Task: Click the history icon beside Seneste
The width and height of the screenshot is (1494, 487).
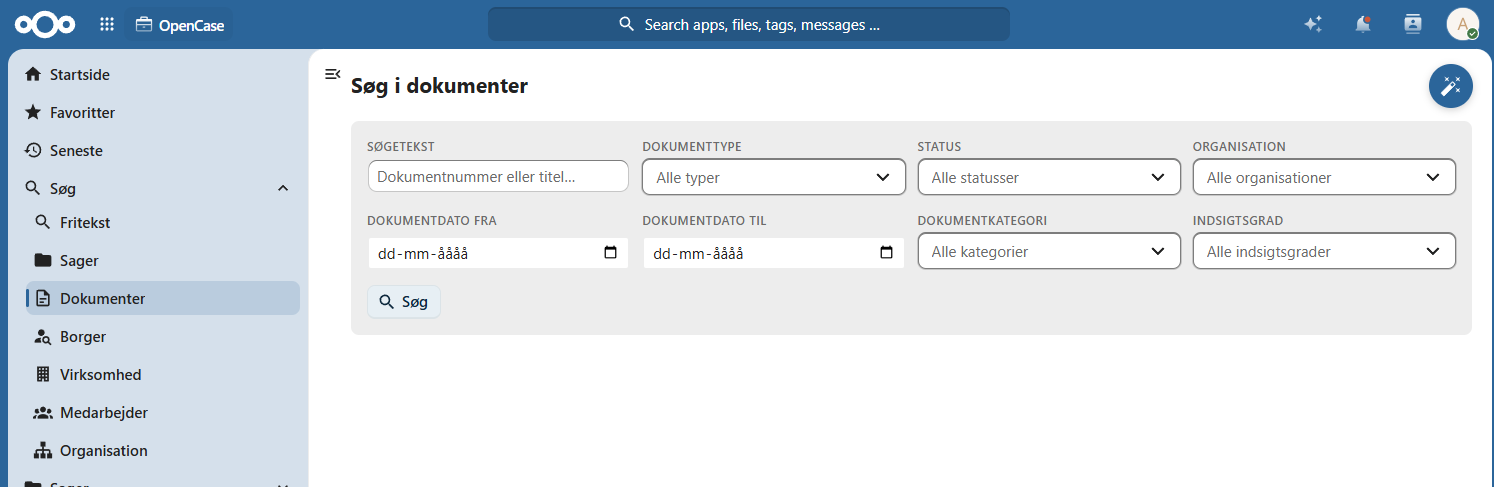Action: pyautogui.click(x=33, y=151)
